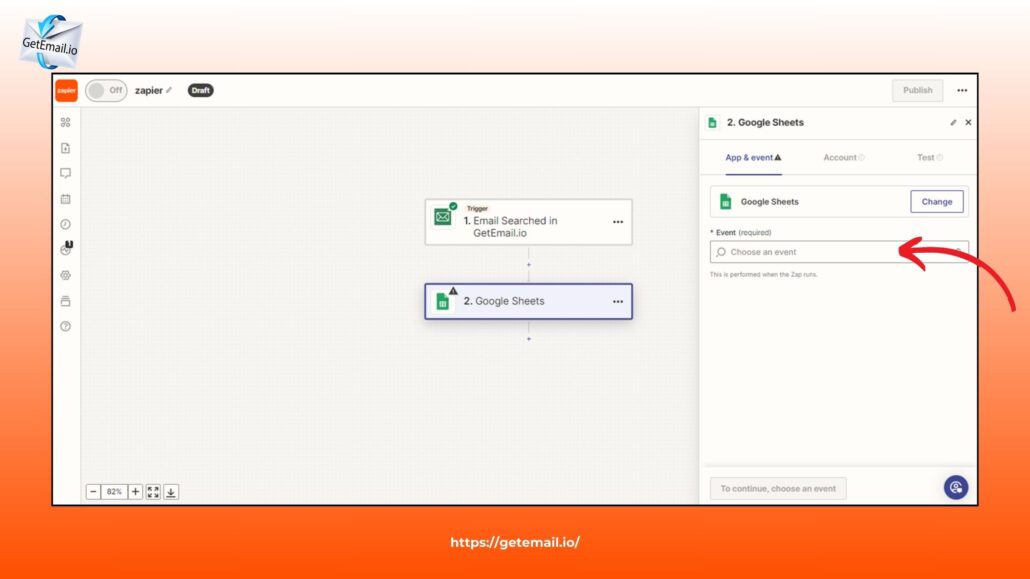Open the help question mark icon
This screenshot has width=1030, height=579.
[x=66, y=326]
